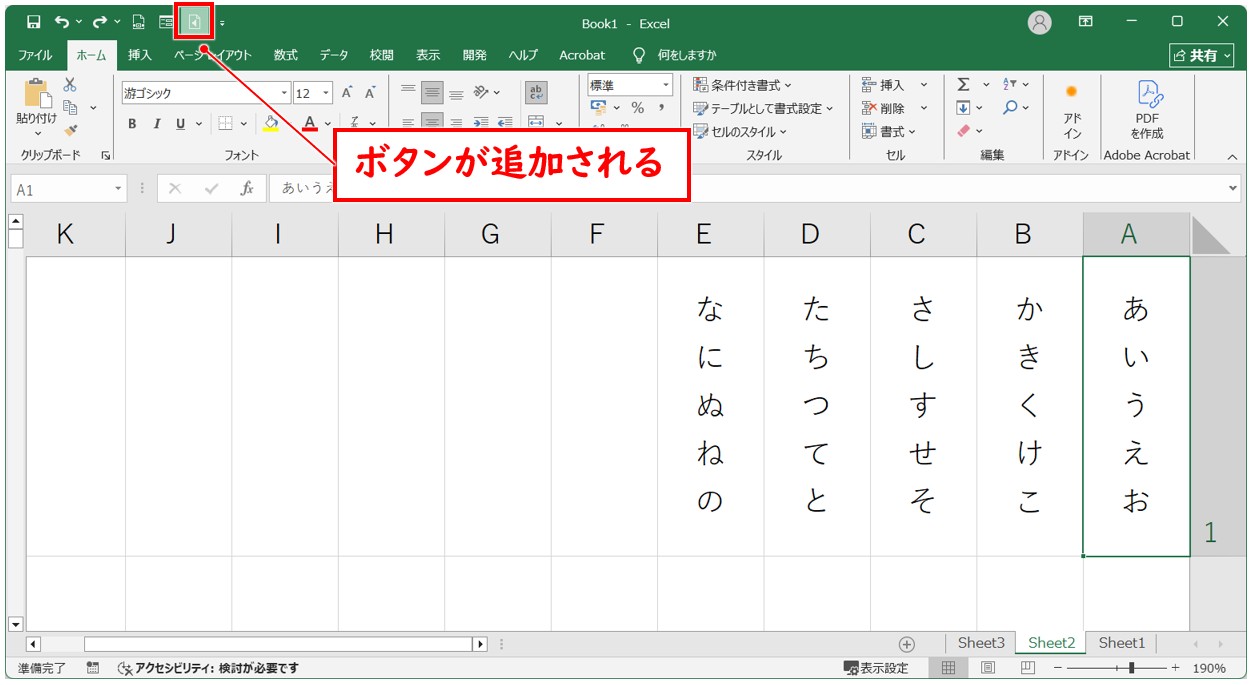Viewport: 1254px width, 685px height.
Task: Switch to the 表示 ribbon tab
Action: 428,55
